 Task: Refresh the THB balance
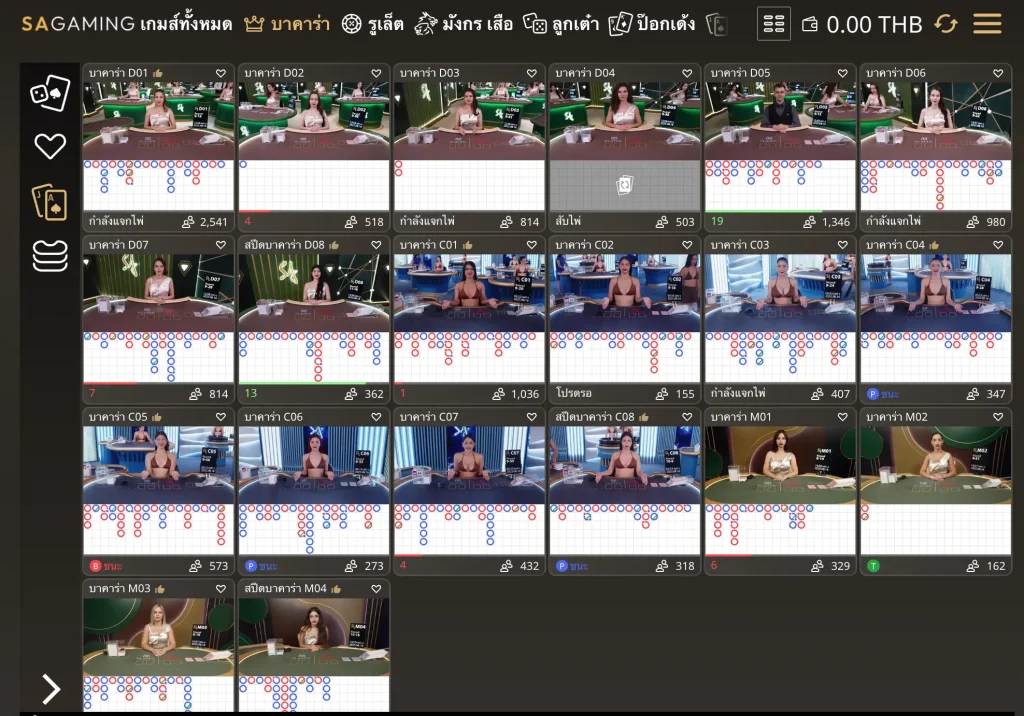[x=945, y=24]
